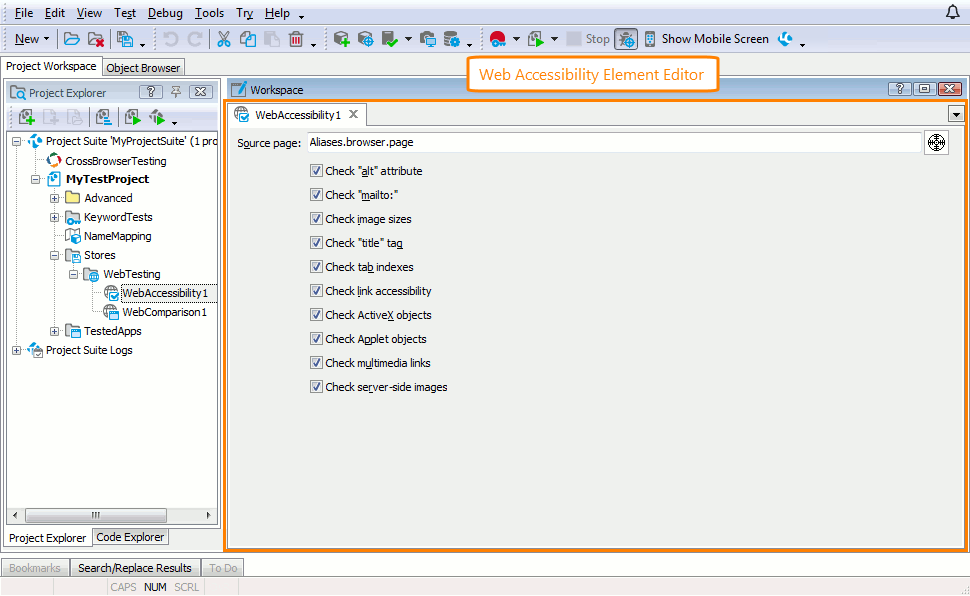Open the View menu
The width and height of the screenshot is (970, 596).
89,13
